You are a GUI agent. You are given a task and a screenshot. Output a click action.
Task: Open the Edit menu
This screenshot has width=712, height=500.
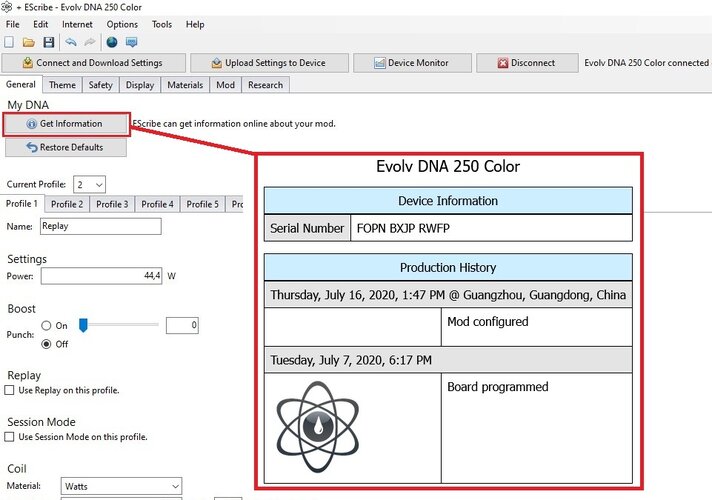pyautogui.click(x=40, y=24)
